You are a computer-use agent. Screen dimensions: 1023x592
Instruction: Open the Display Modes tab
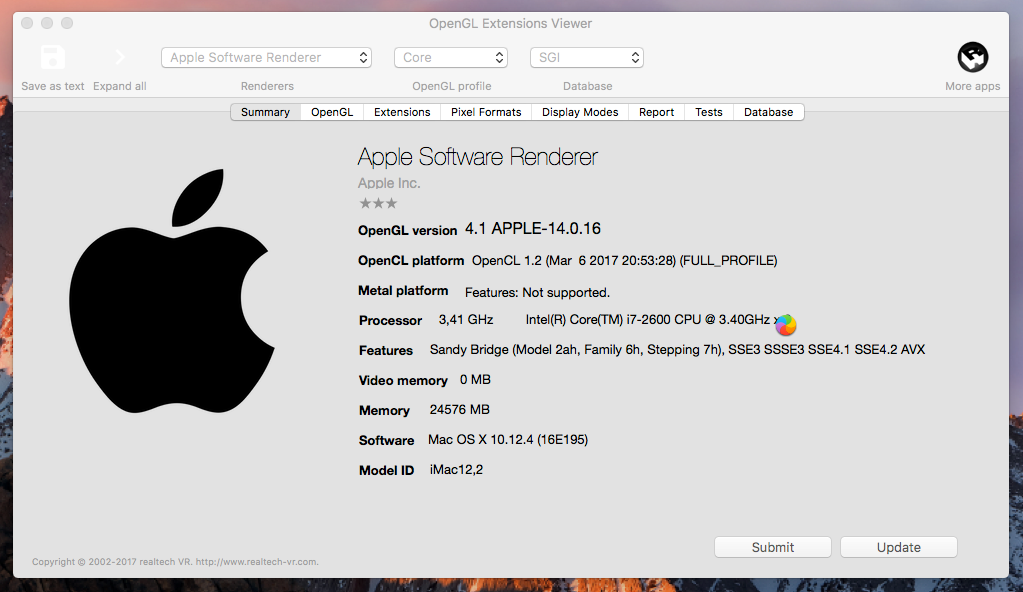coord(580,112)
